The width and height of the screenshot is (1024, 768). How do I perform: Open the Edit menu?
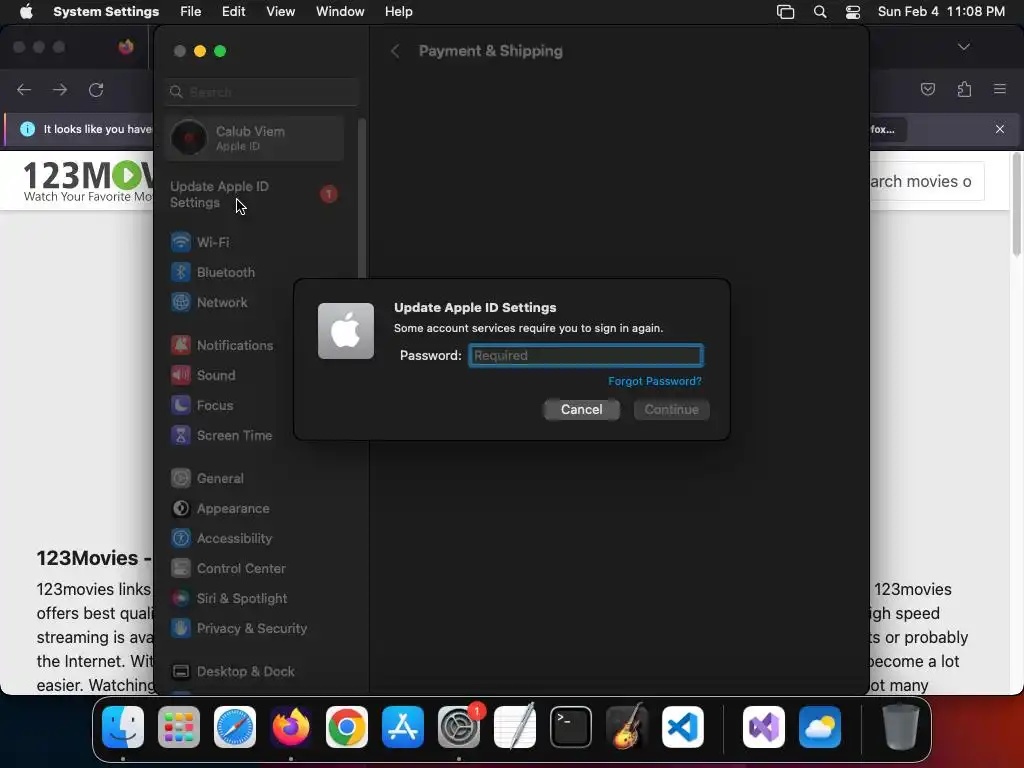[x=233, y=12]
